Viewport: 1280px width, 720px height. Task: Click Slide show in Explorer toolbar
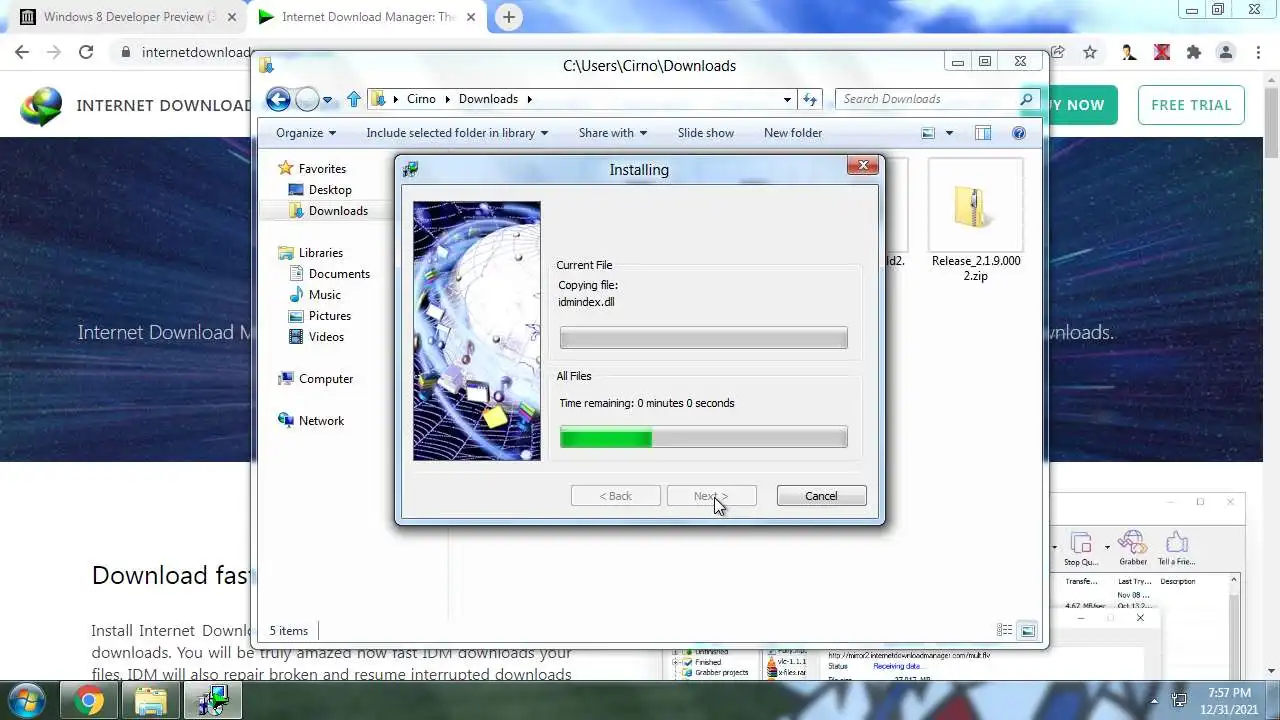coord(705,133)
